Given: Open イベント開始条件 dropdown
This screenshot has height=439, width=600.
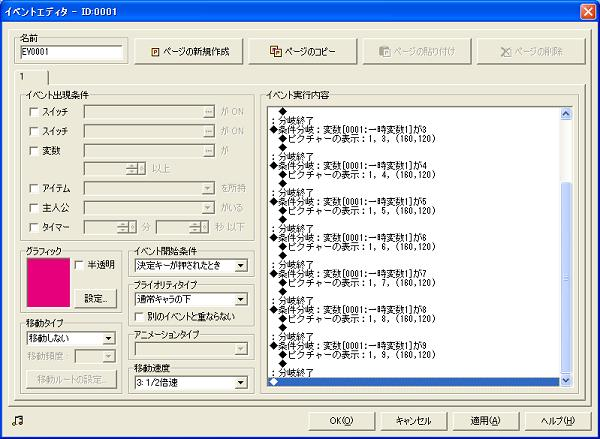Looking at the screenshot, I should pos(240,265).
